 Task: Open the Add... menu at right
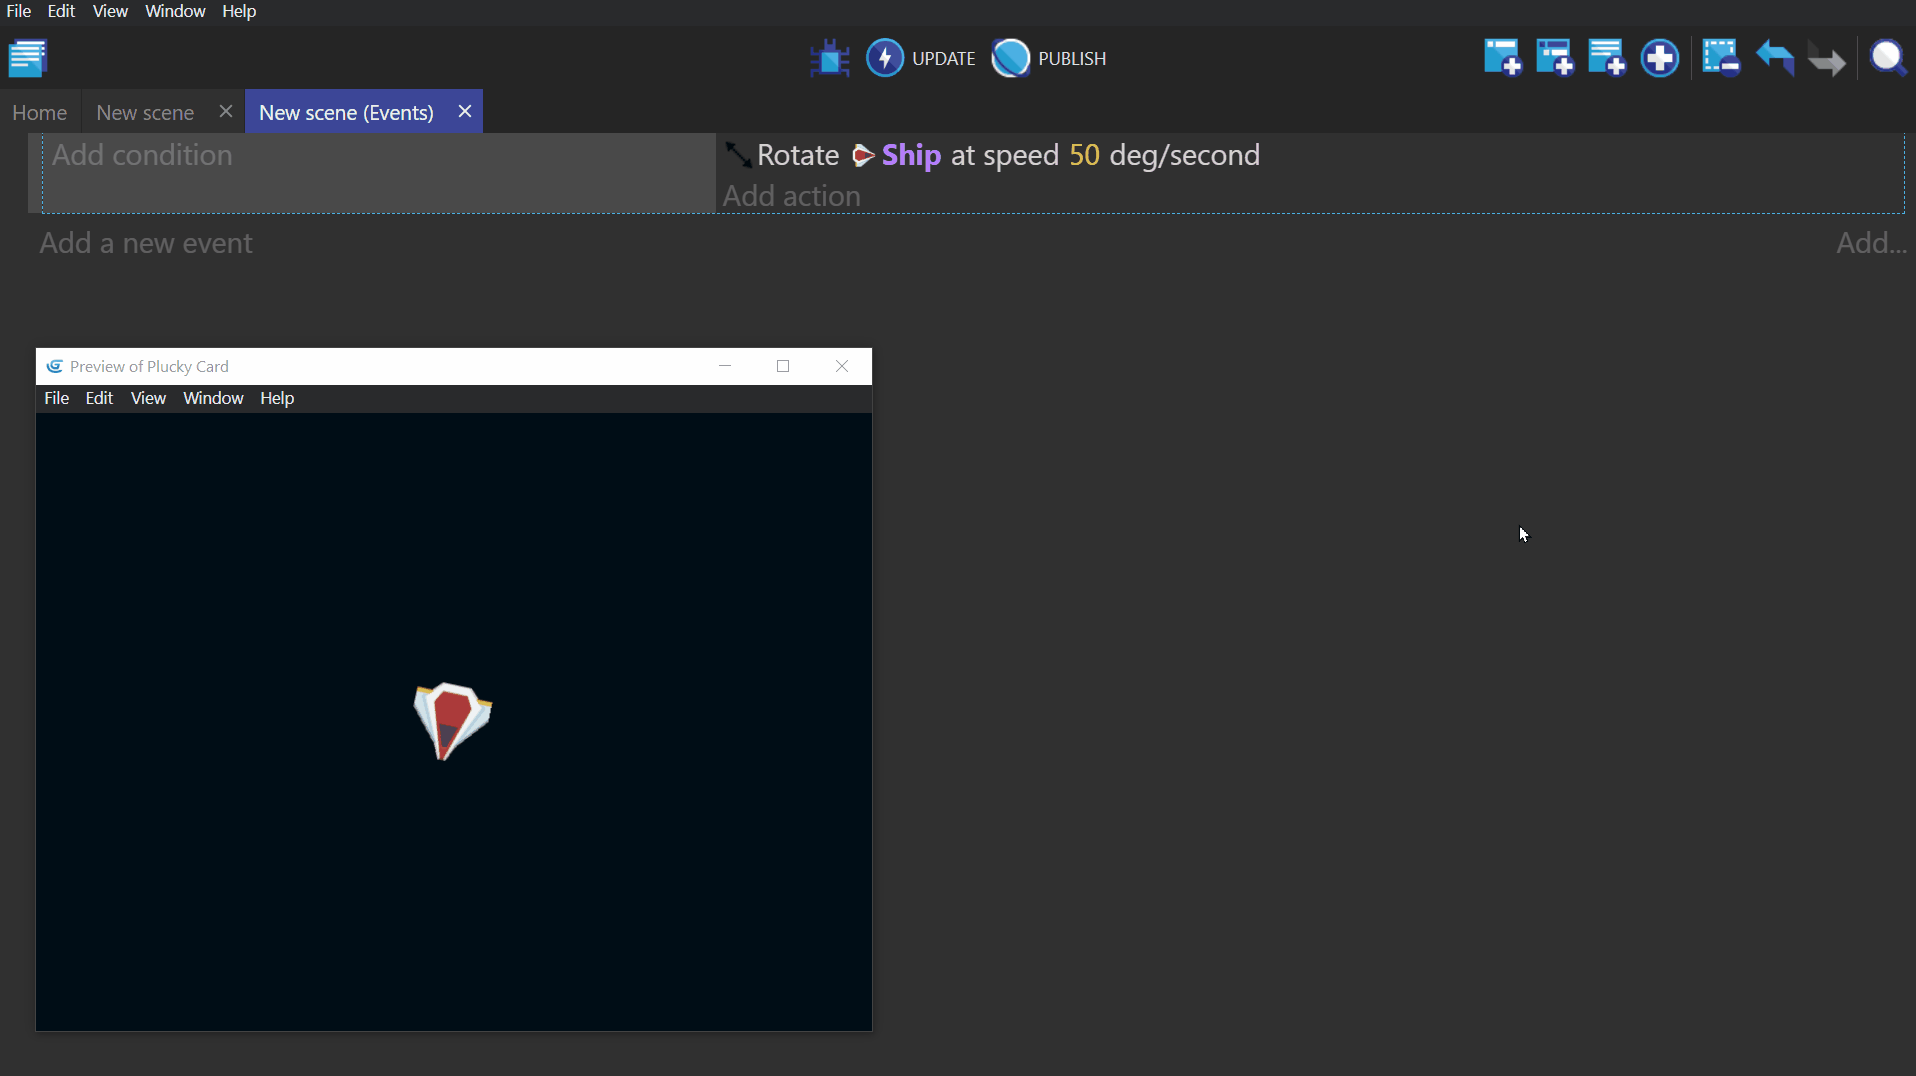[1870, 243]
